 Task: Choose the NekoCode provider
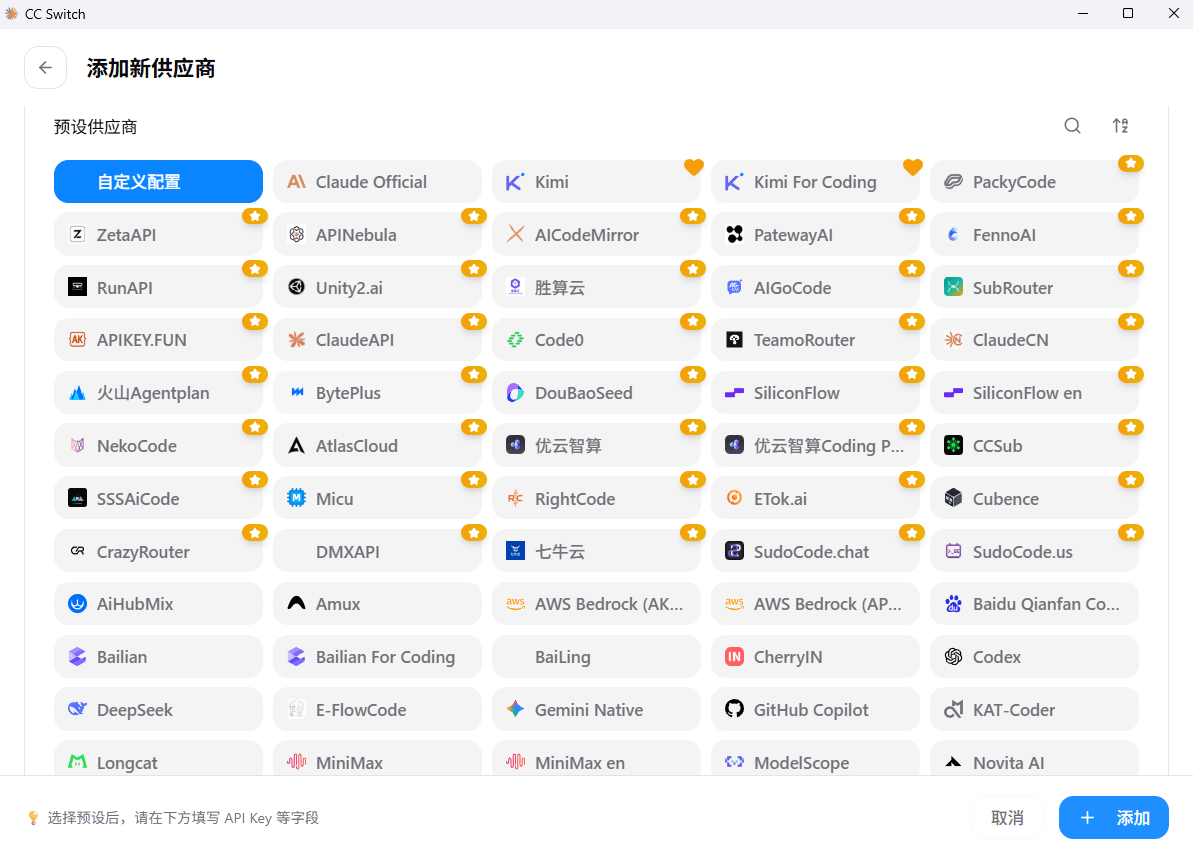[x=158, y=446]
